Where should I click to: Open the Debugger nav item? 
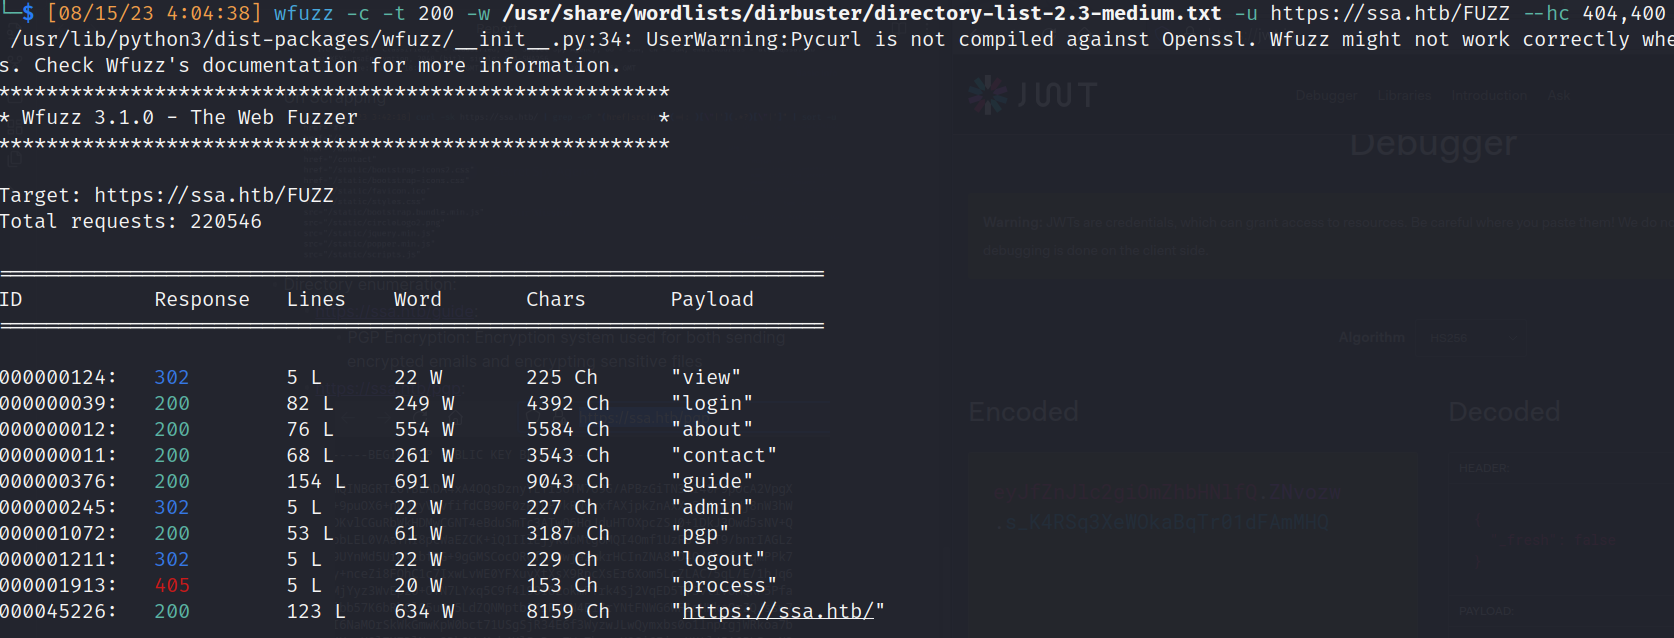1326,96
